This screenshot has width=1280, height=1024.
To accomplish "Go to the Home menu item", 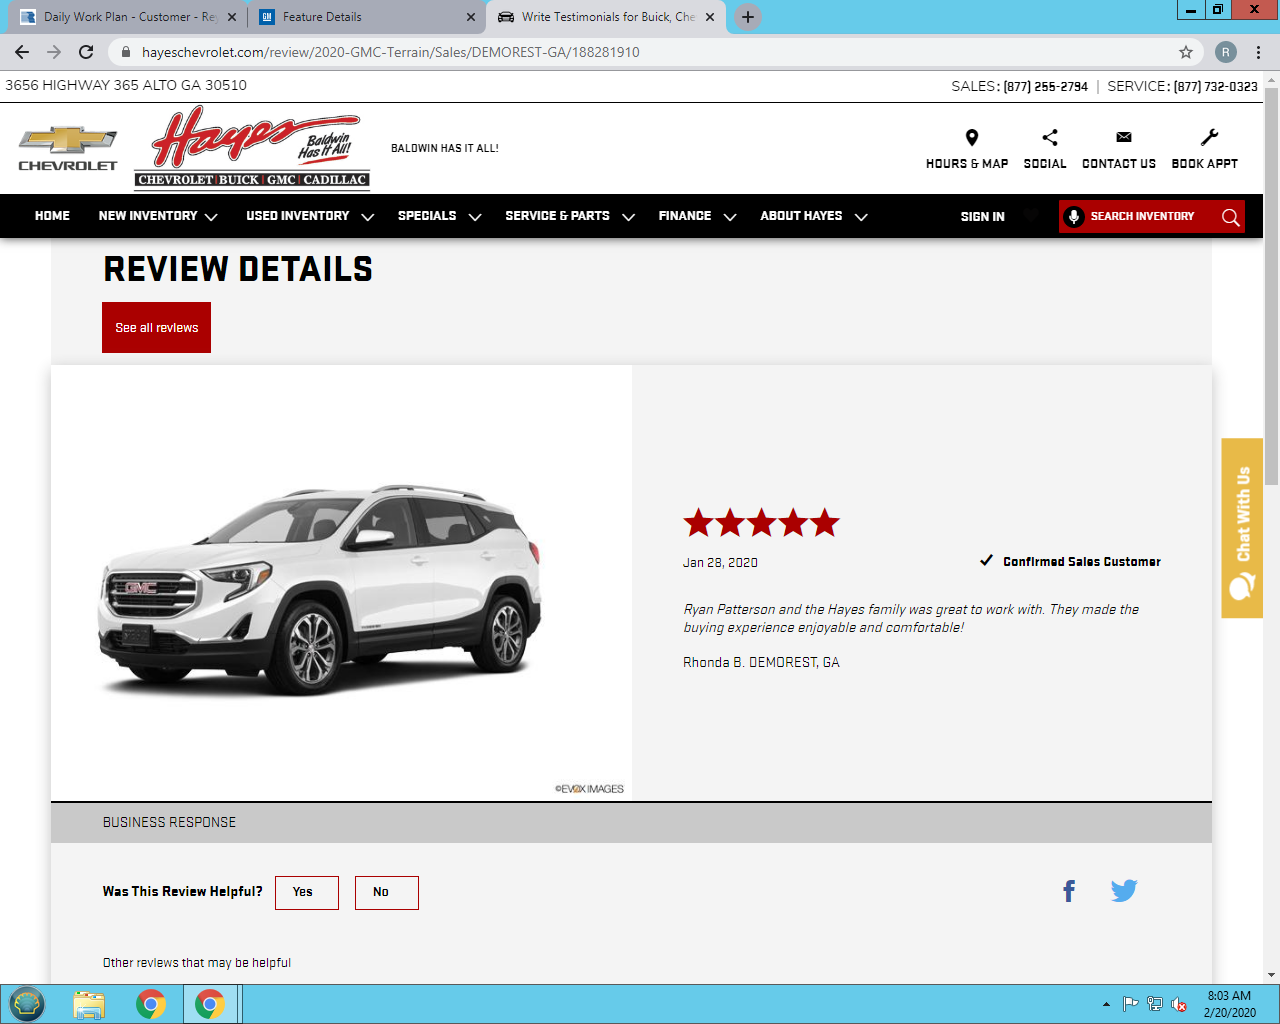I will click(x=52, y=216).
